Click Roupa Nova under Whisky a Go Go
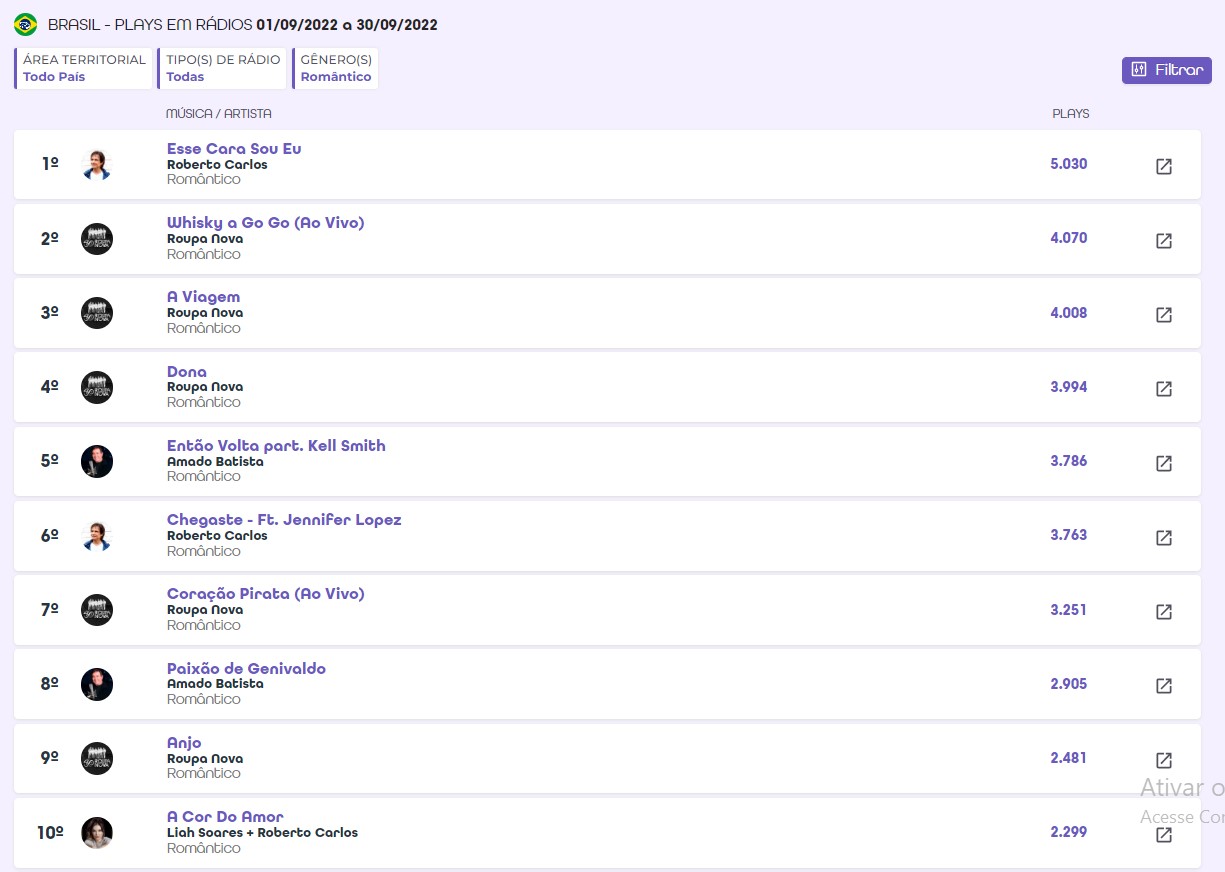 tap(205, 239)
